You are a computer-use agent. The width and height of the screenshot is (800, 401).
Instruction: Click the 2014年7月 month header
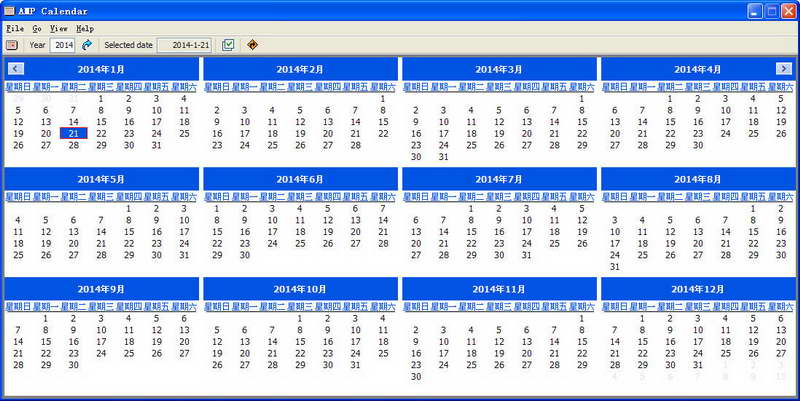point(499,179)
